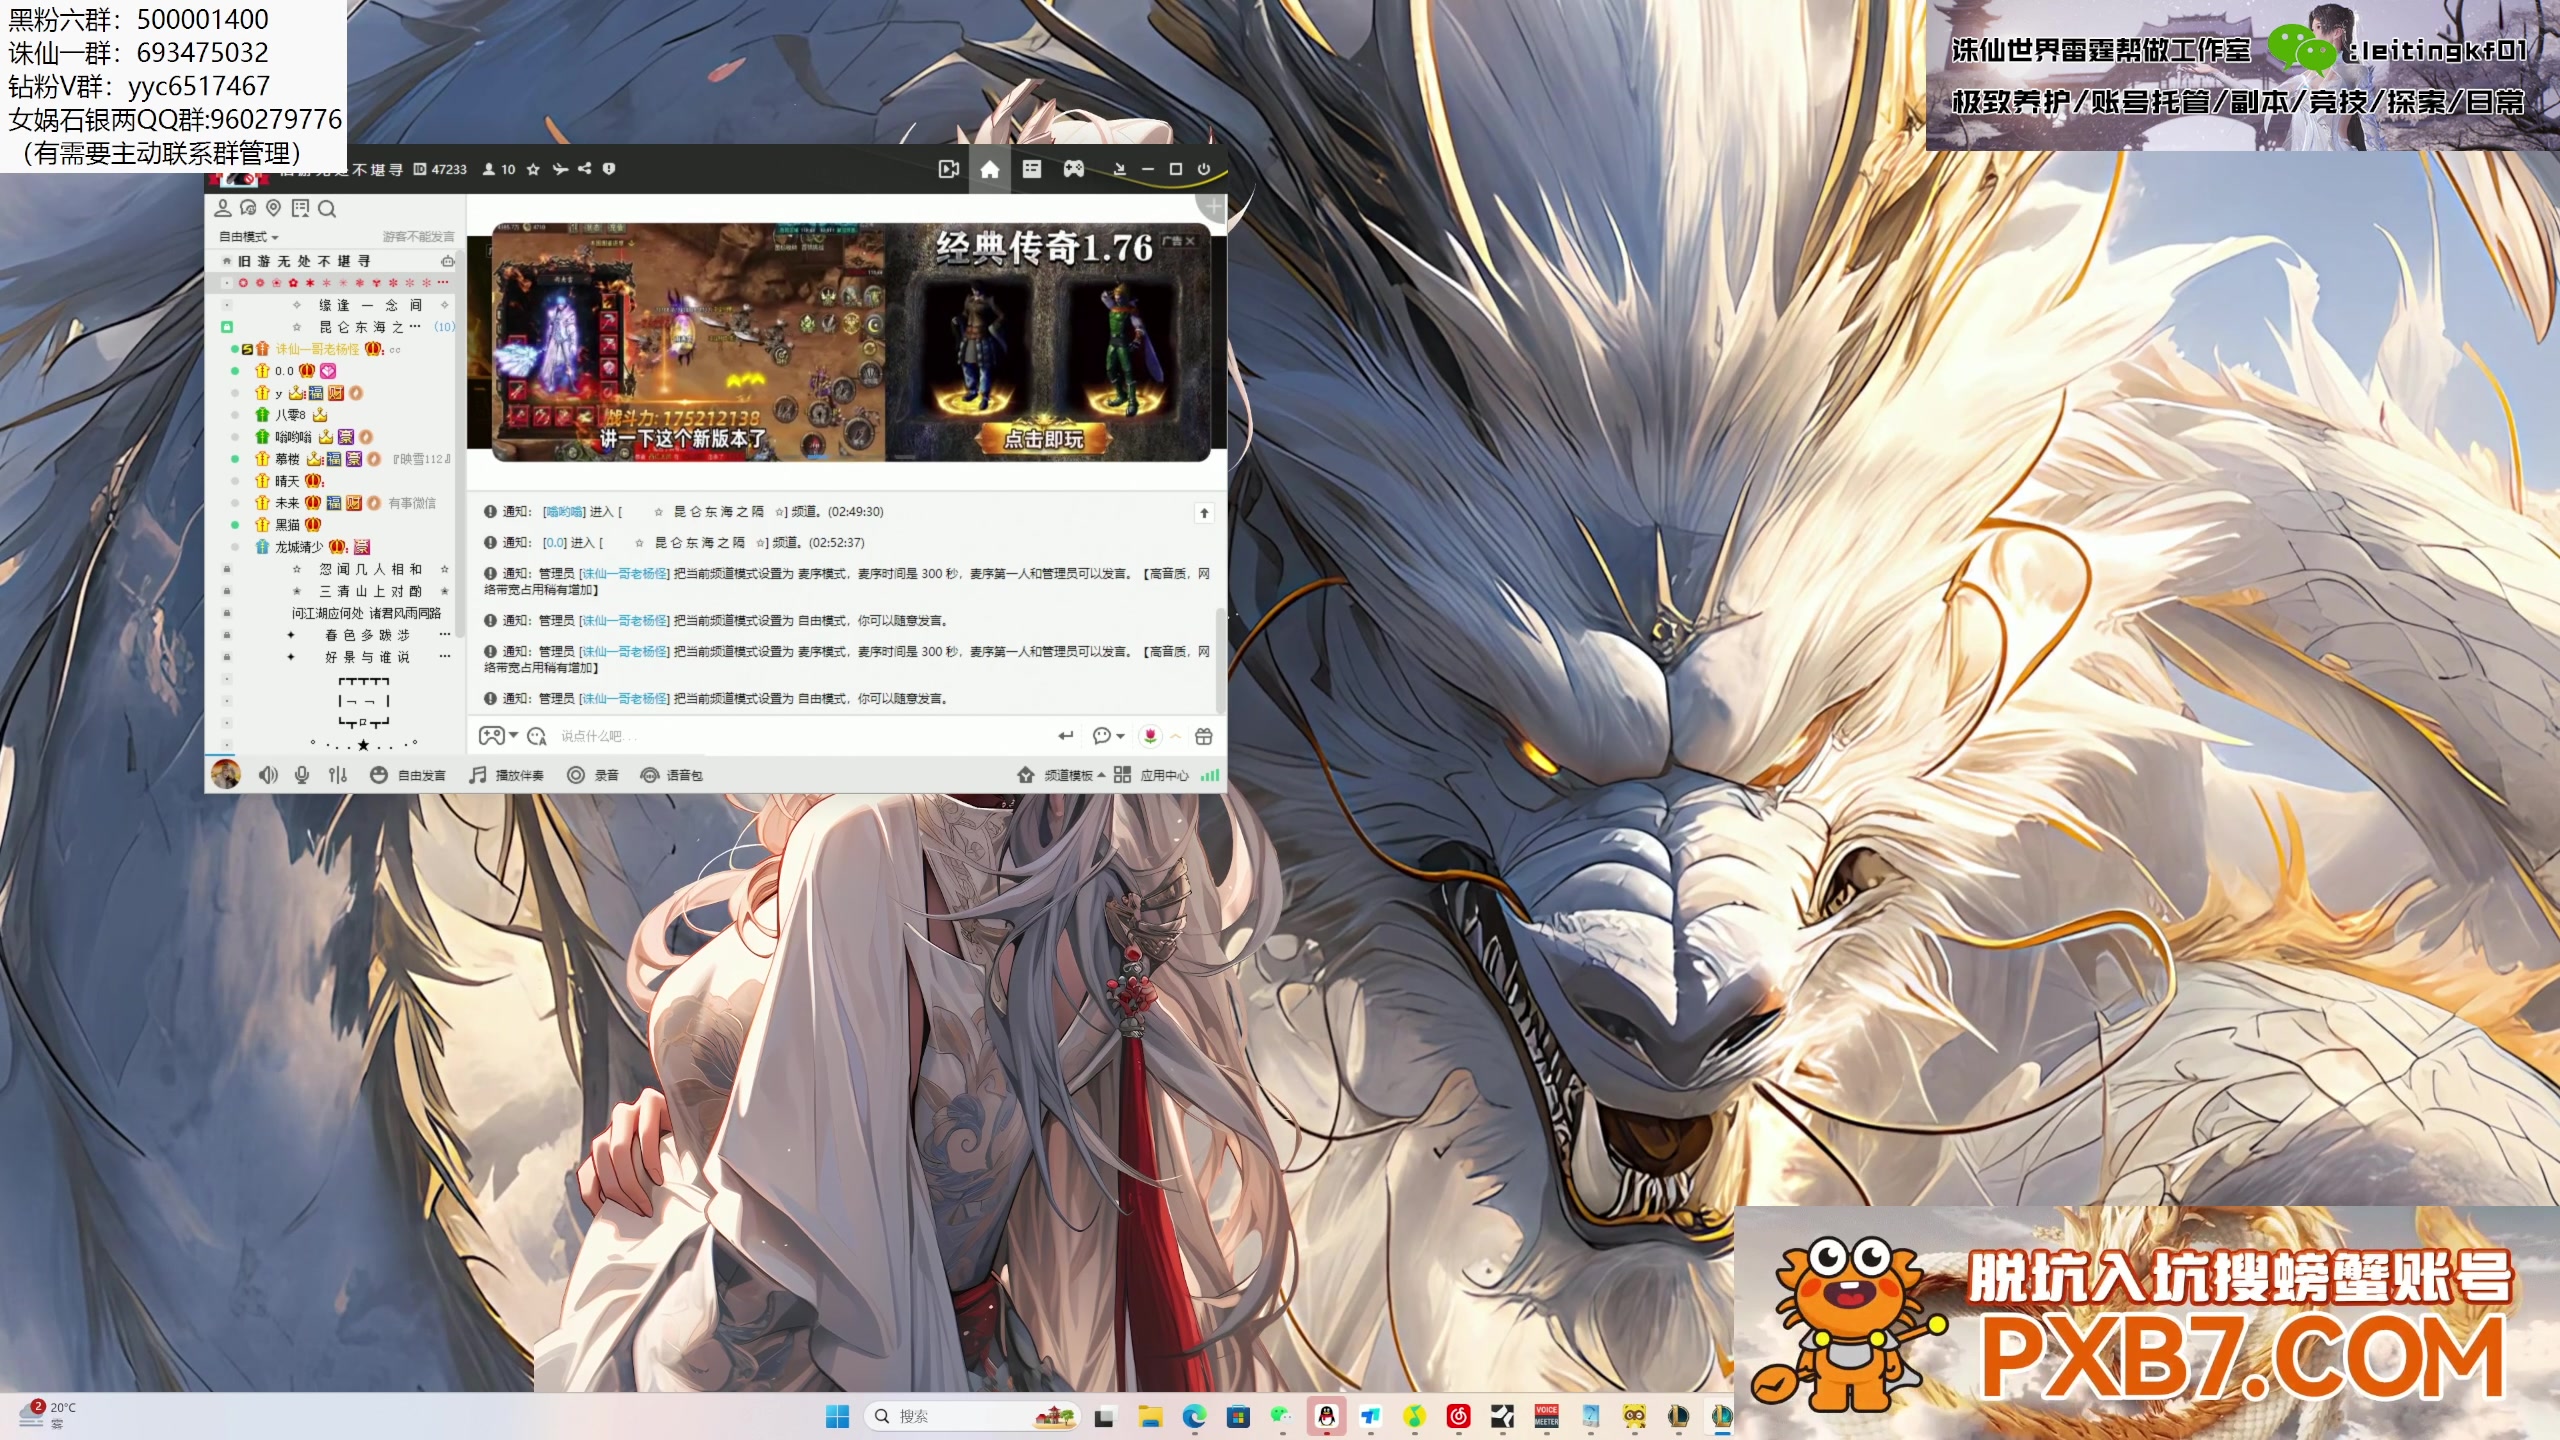The height and width of the screenshot is (1440, 2560).
Task: Select user 慕楼 in the list
Action: point(287,459)
